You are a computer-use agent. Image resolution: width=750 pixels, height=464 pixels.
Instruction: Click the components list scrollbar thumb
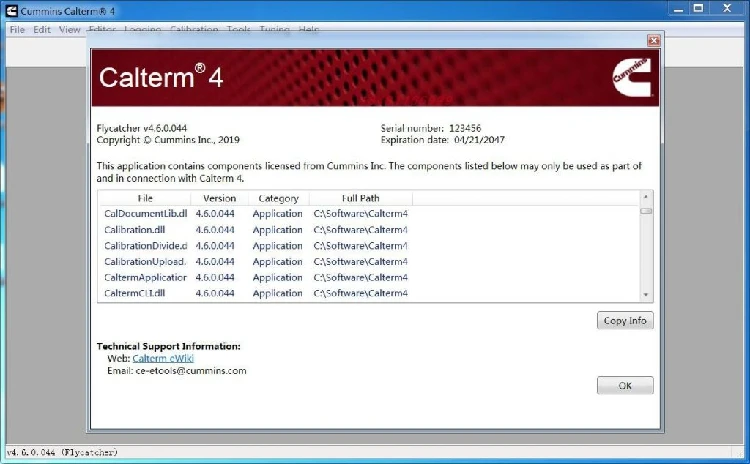[646, 211]
